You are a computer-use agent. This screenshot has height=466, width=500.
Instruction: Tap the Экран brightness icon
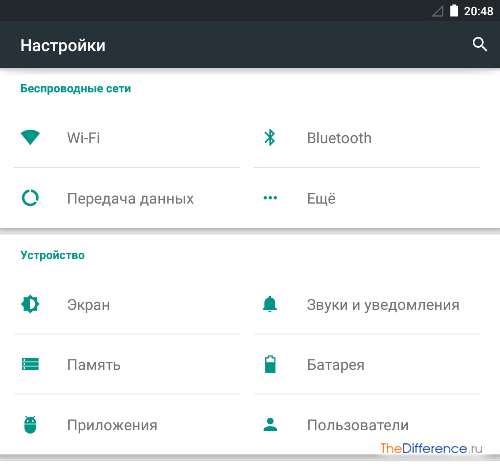[x=30, y=304]
